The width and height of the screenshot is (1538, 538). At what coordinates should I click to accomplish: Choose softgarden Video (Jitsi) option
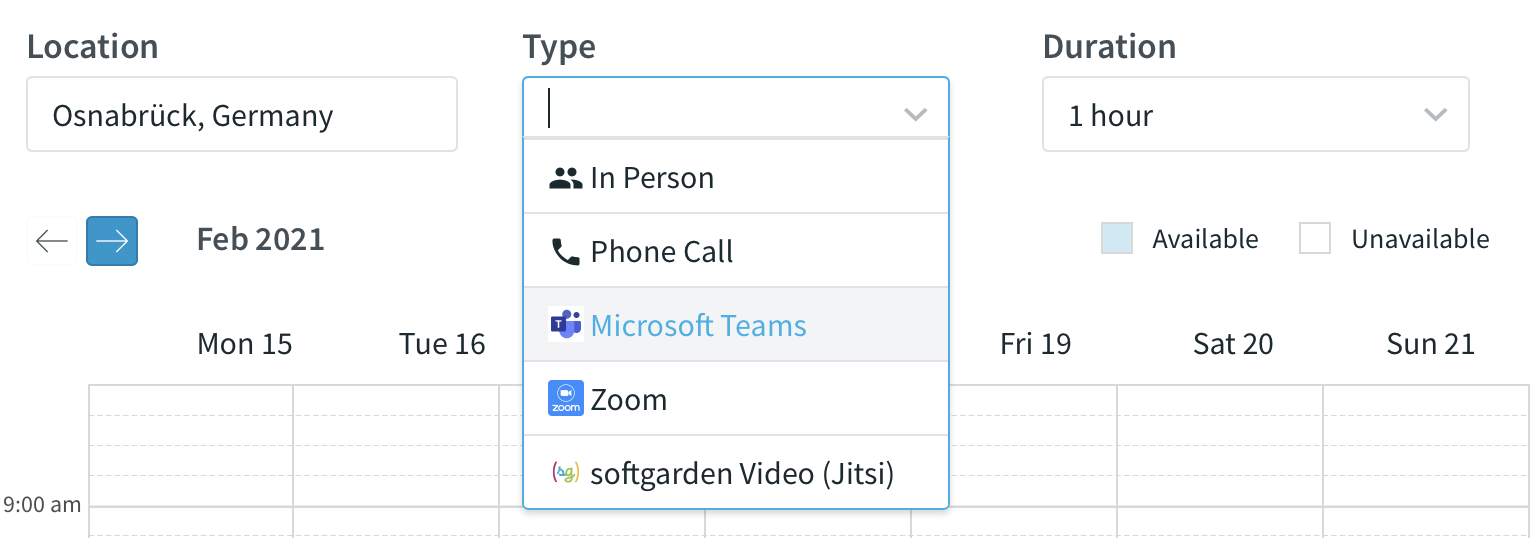[x=736, y=473]
